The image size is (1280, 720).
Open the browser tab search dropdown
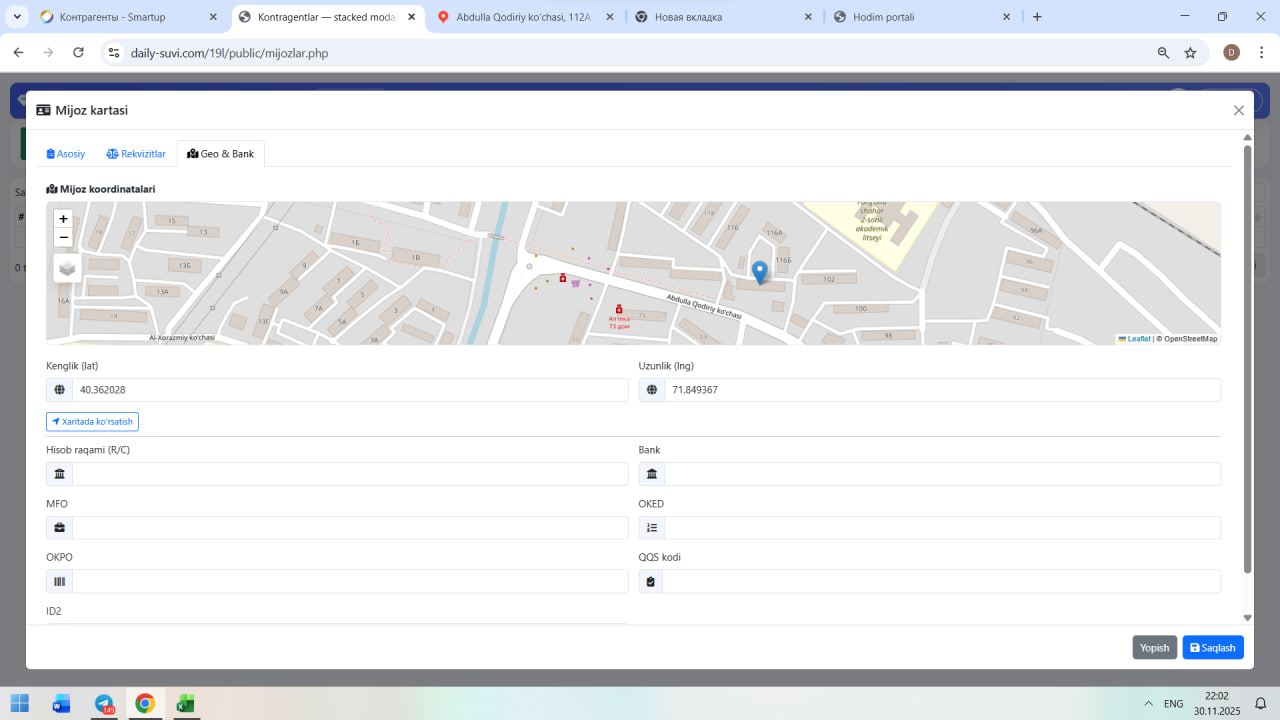[17, 17]
